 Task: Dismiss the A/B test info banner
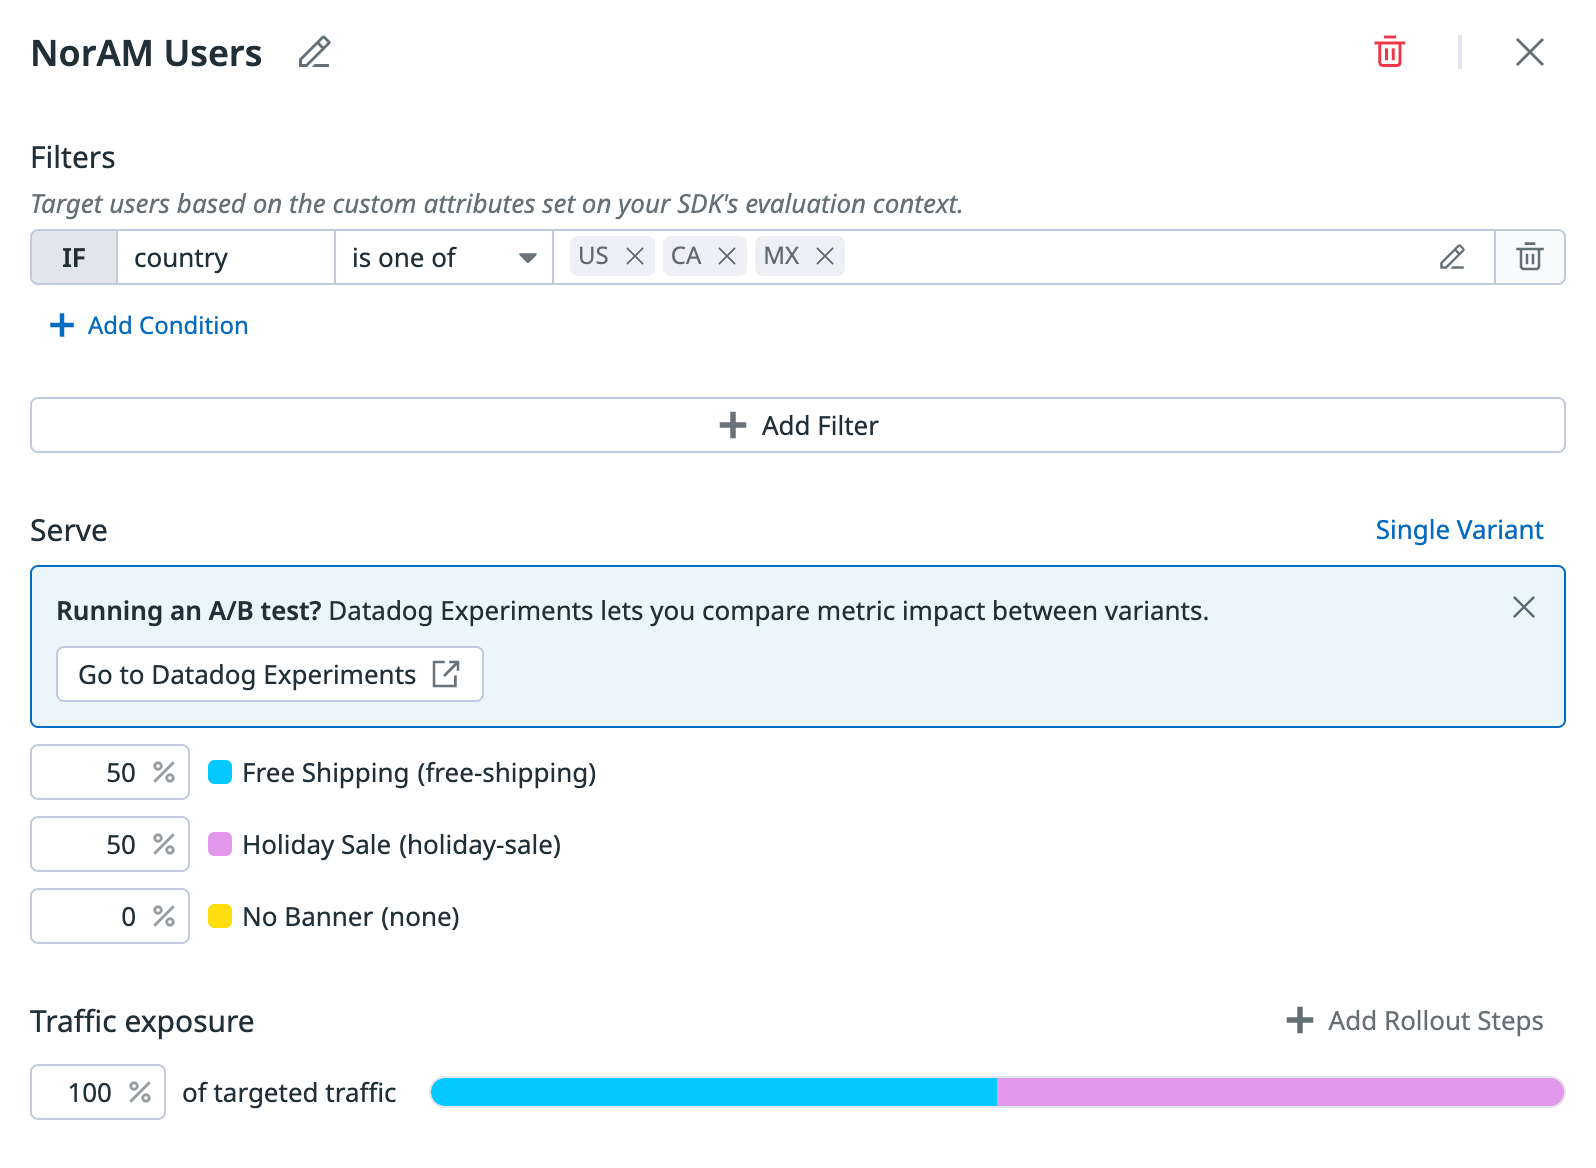(x=1524, y=608)
